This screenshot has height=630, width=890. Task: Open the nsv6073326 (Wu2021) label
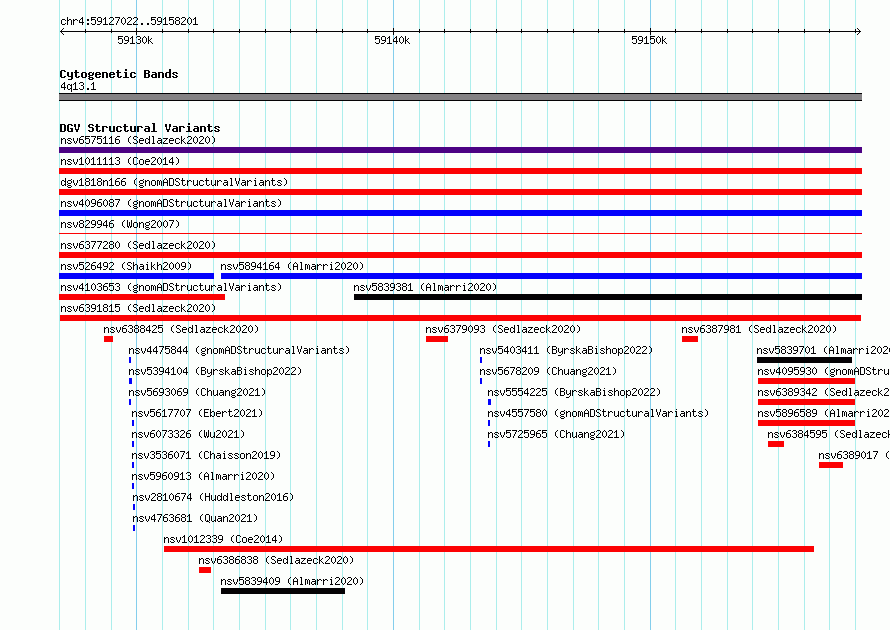click(x=188, y=434)
